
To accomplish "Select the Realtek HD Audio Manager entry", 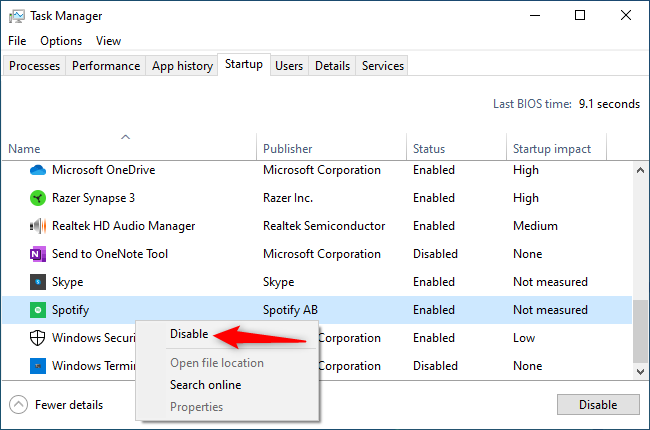I will point(124,226).
